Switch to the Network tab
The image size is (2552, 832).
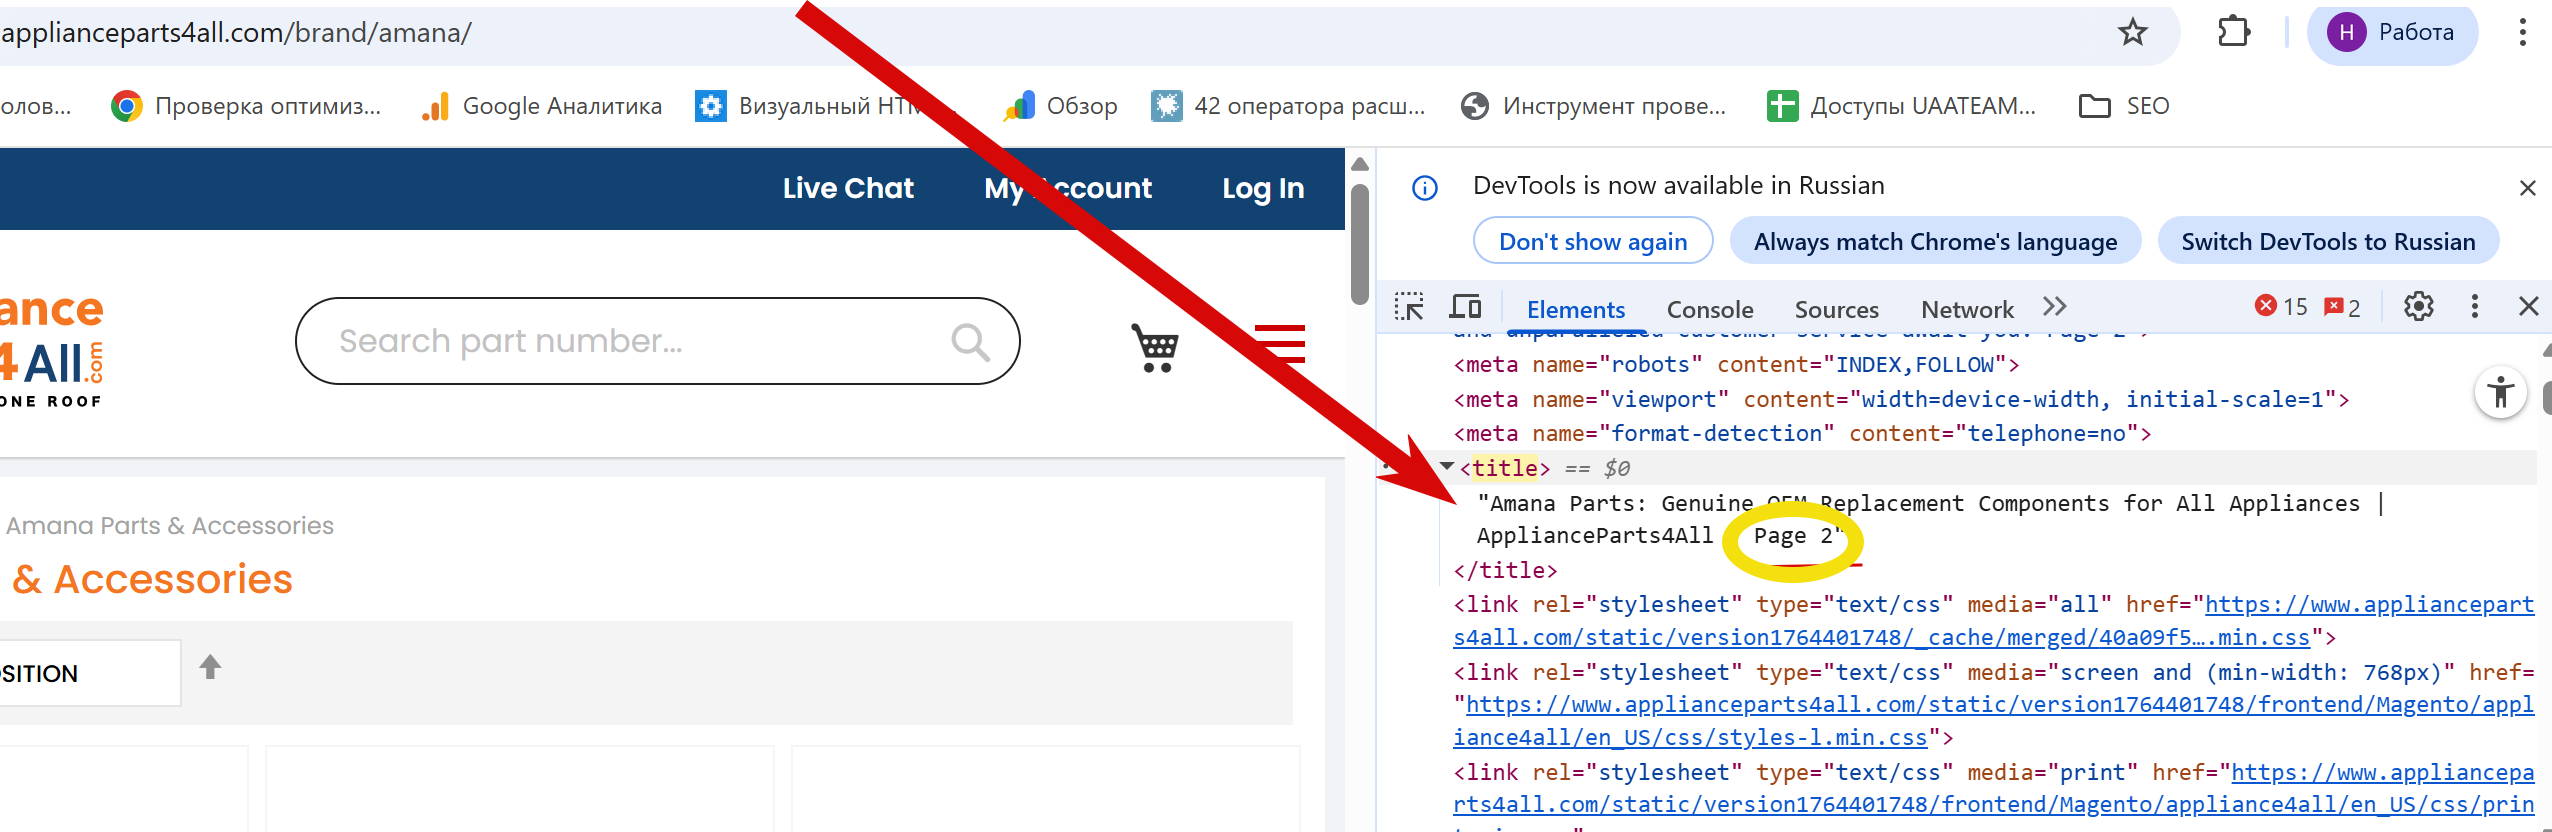coord(1967,310)
